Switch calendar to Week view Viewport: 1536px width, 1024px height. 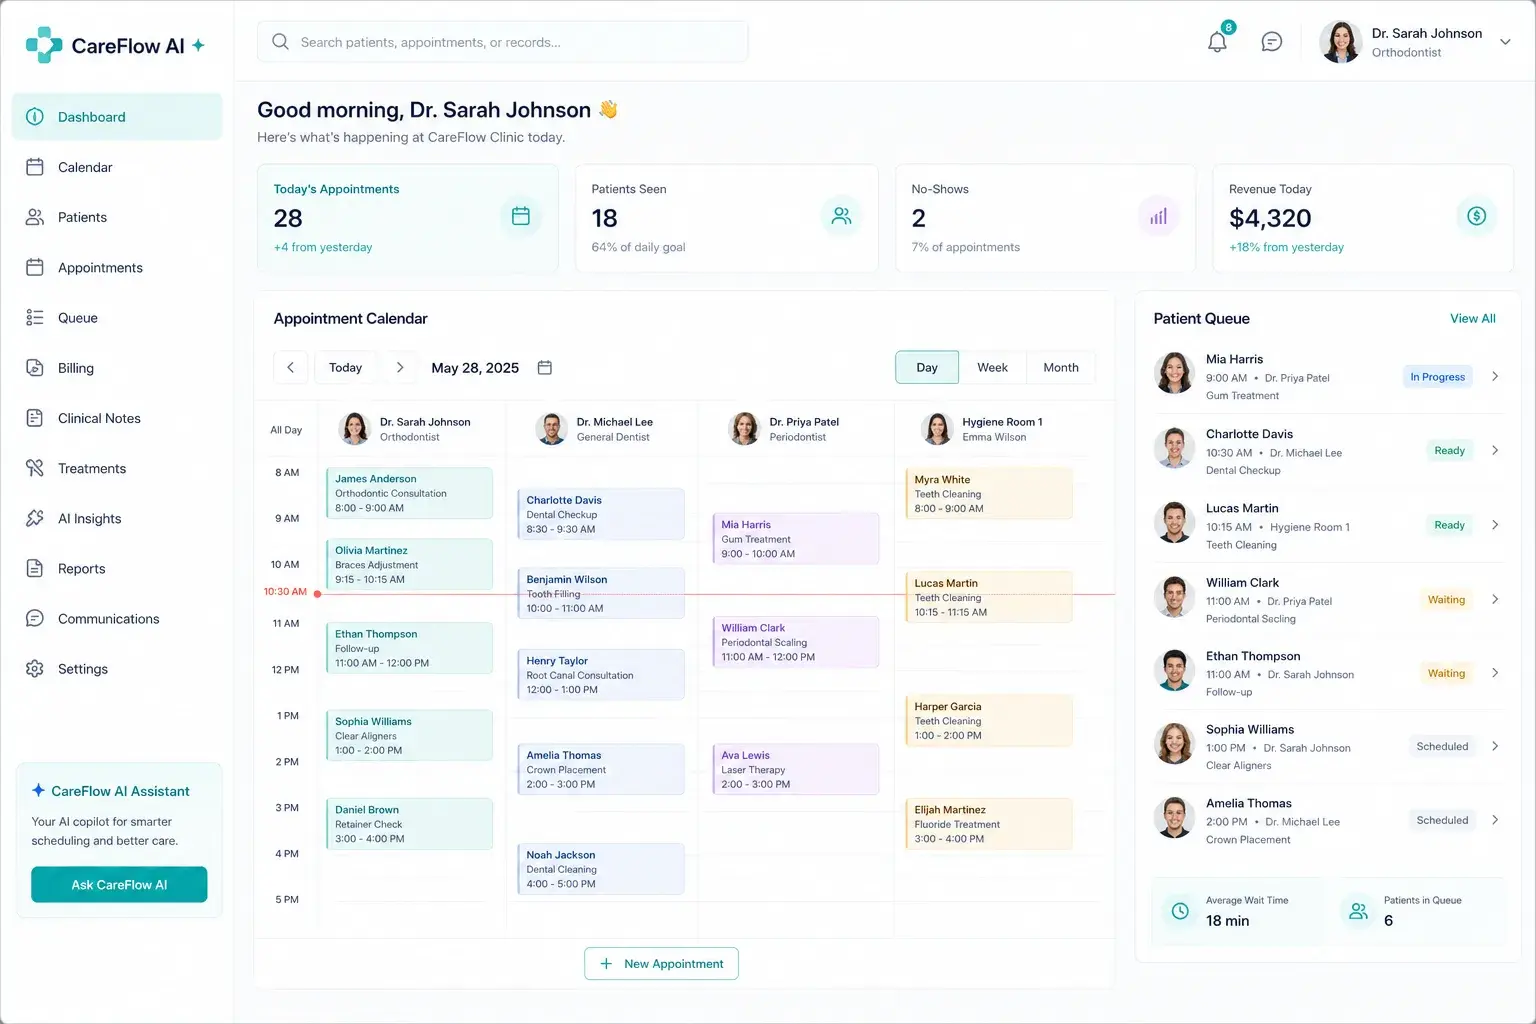click(x=992, y=368)
